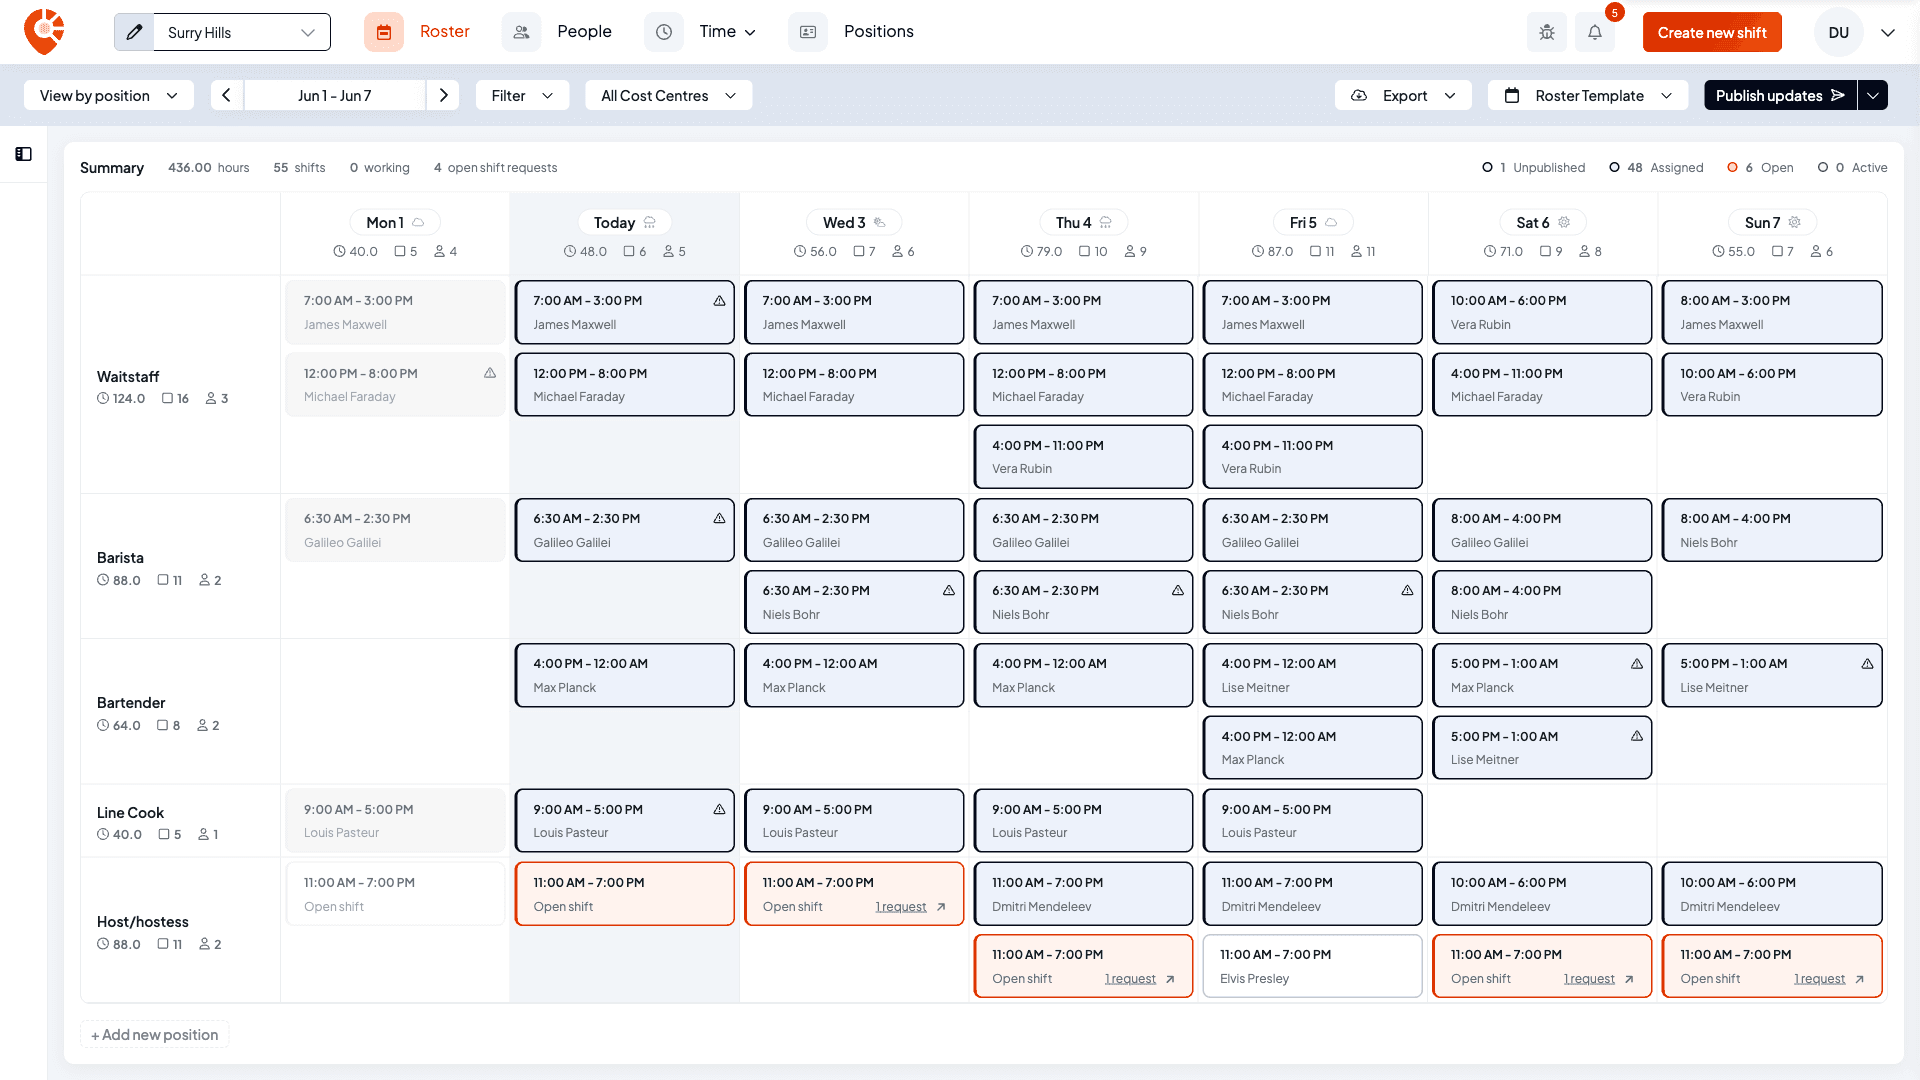Image resolution: width=1920 pixels, height=1080 pixels.
Task: Open Monday's Louis Pasteur 9:00 AM shift
Action: 395,821
